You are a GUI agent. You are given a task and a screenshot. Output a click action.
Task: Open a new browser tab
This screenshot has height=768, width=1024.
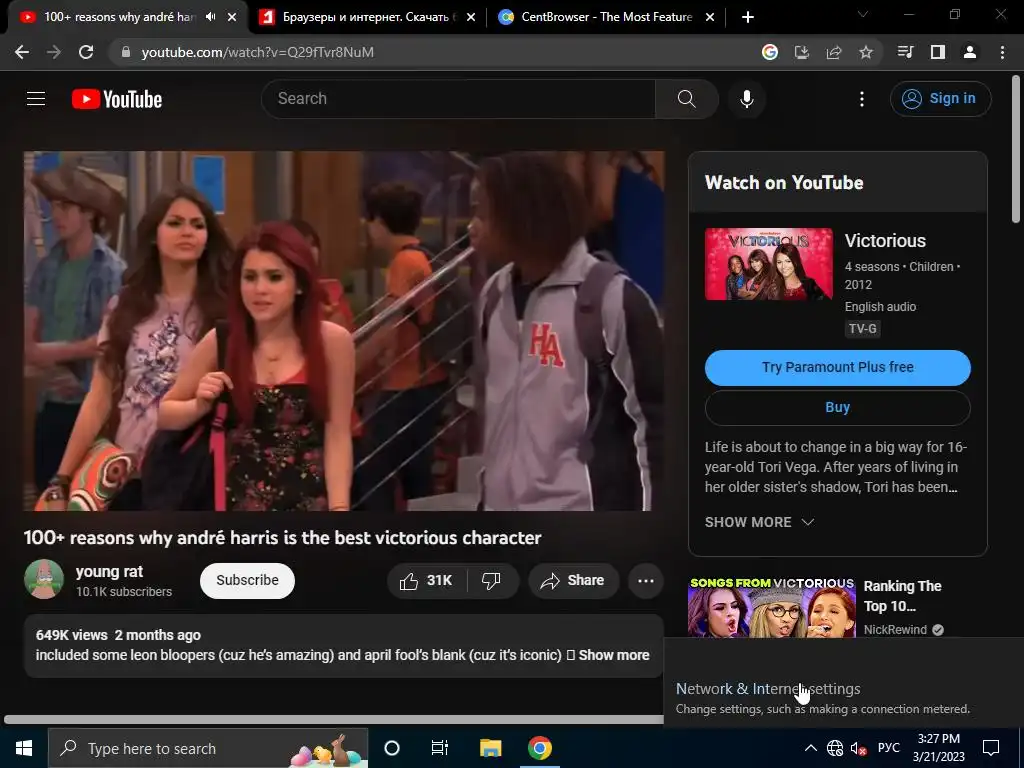(x=748, y=17)
